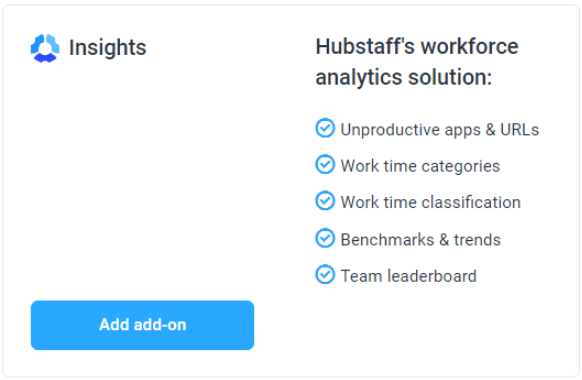The width and height of the screenshot is (582, 380).
Task: Click checkmark icon beside Unproductive apps & URLs
Action: pos(325,128)
